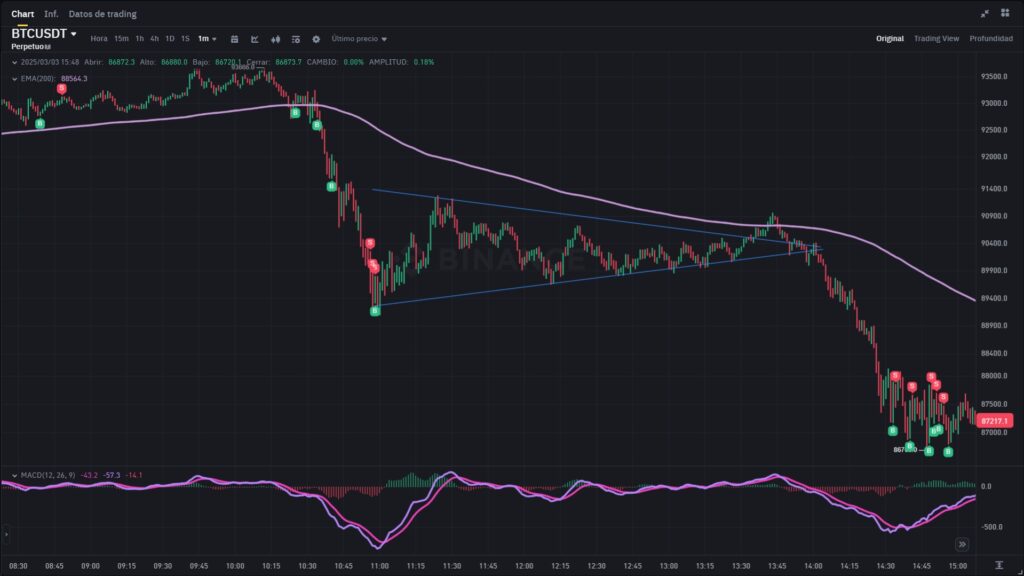
Task: Select the 1D timeframe
Action: point(170,39)
